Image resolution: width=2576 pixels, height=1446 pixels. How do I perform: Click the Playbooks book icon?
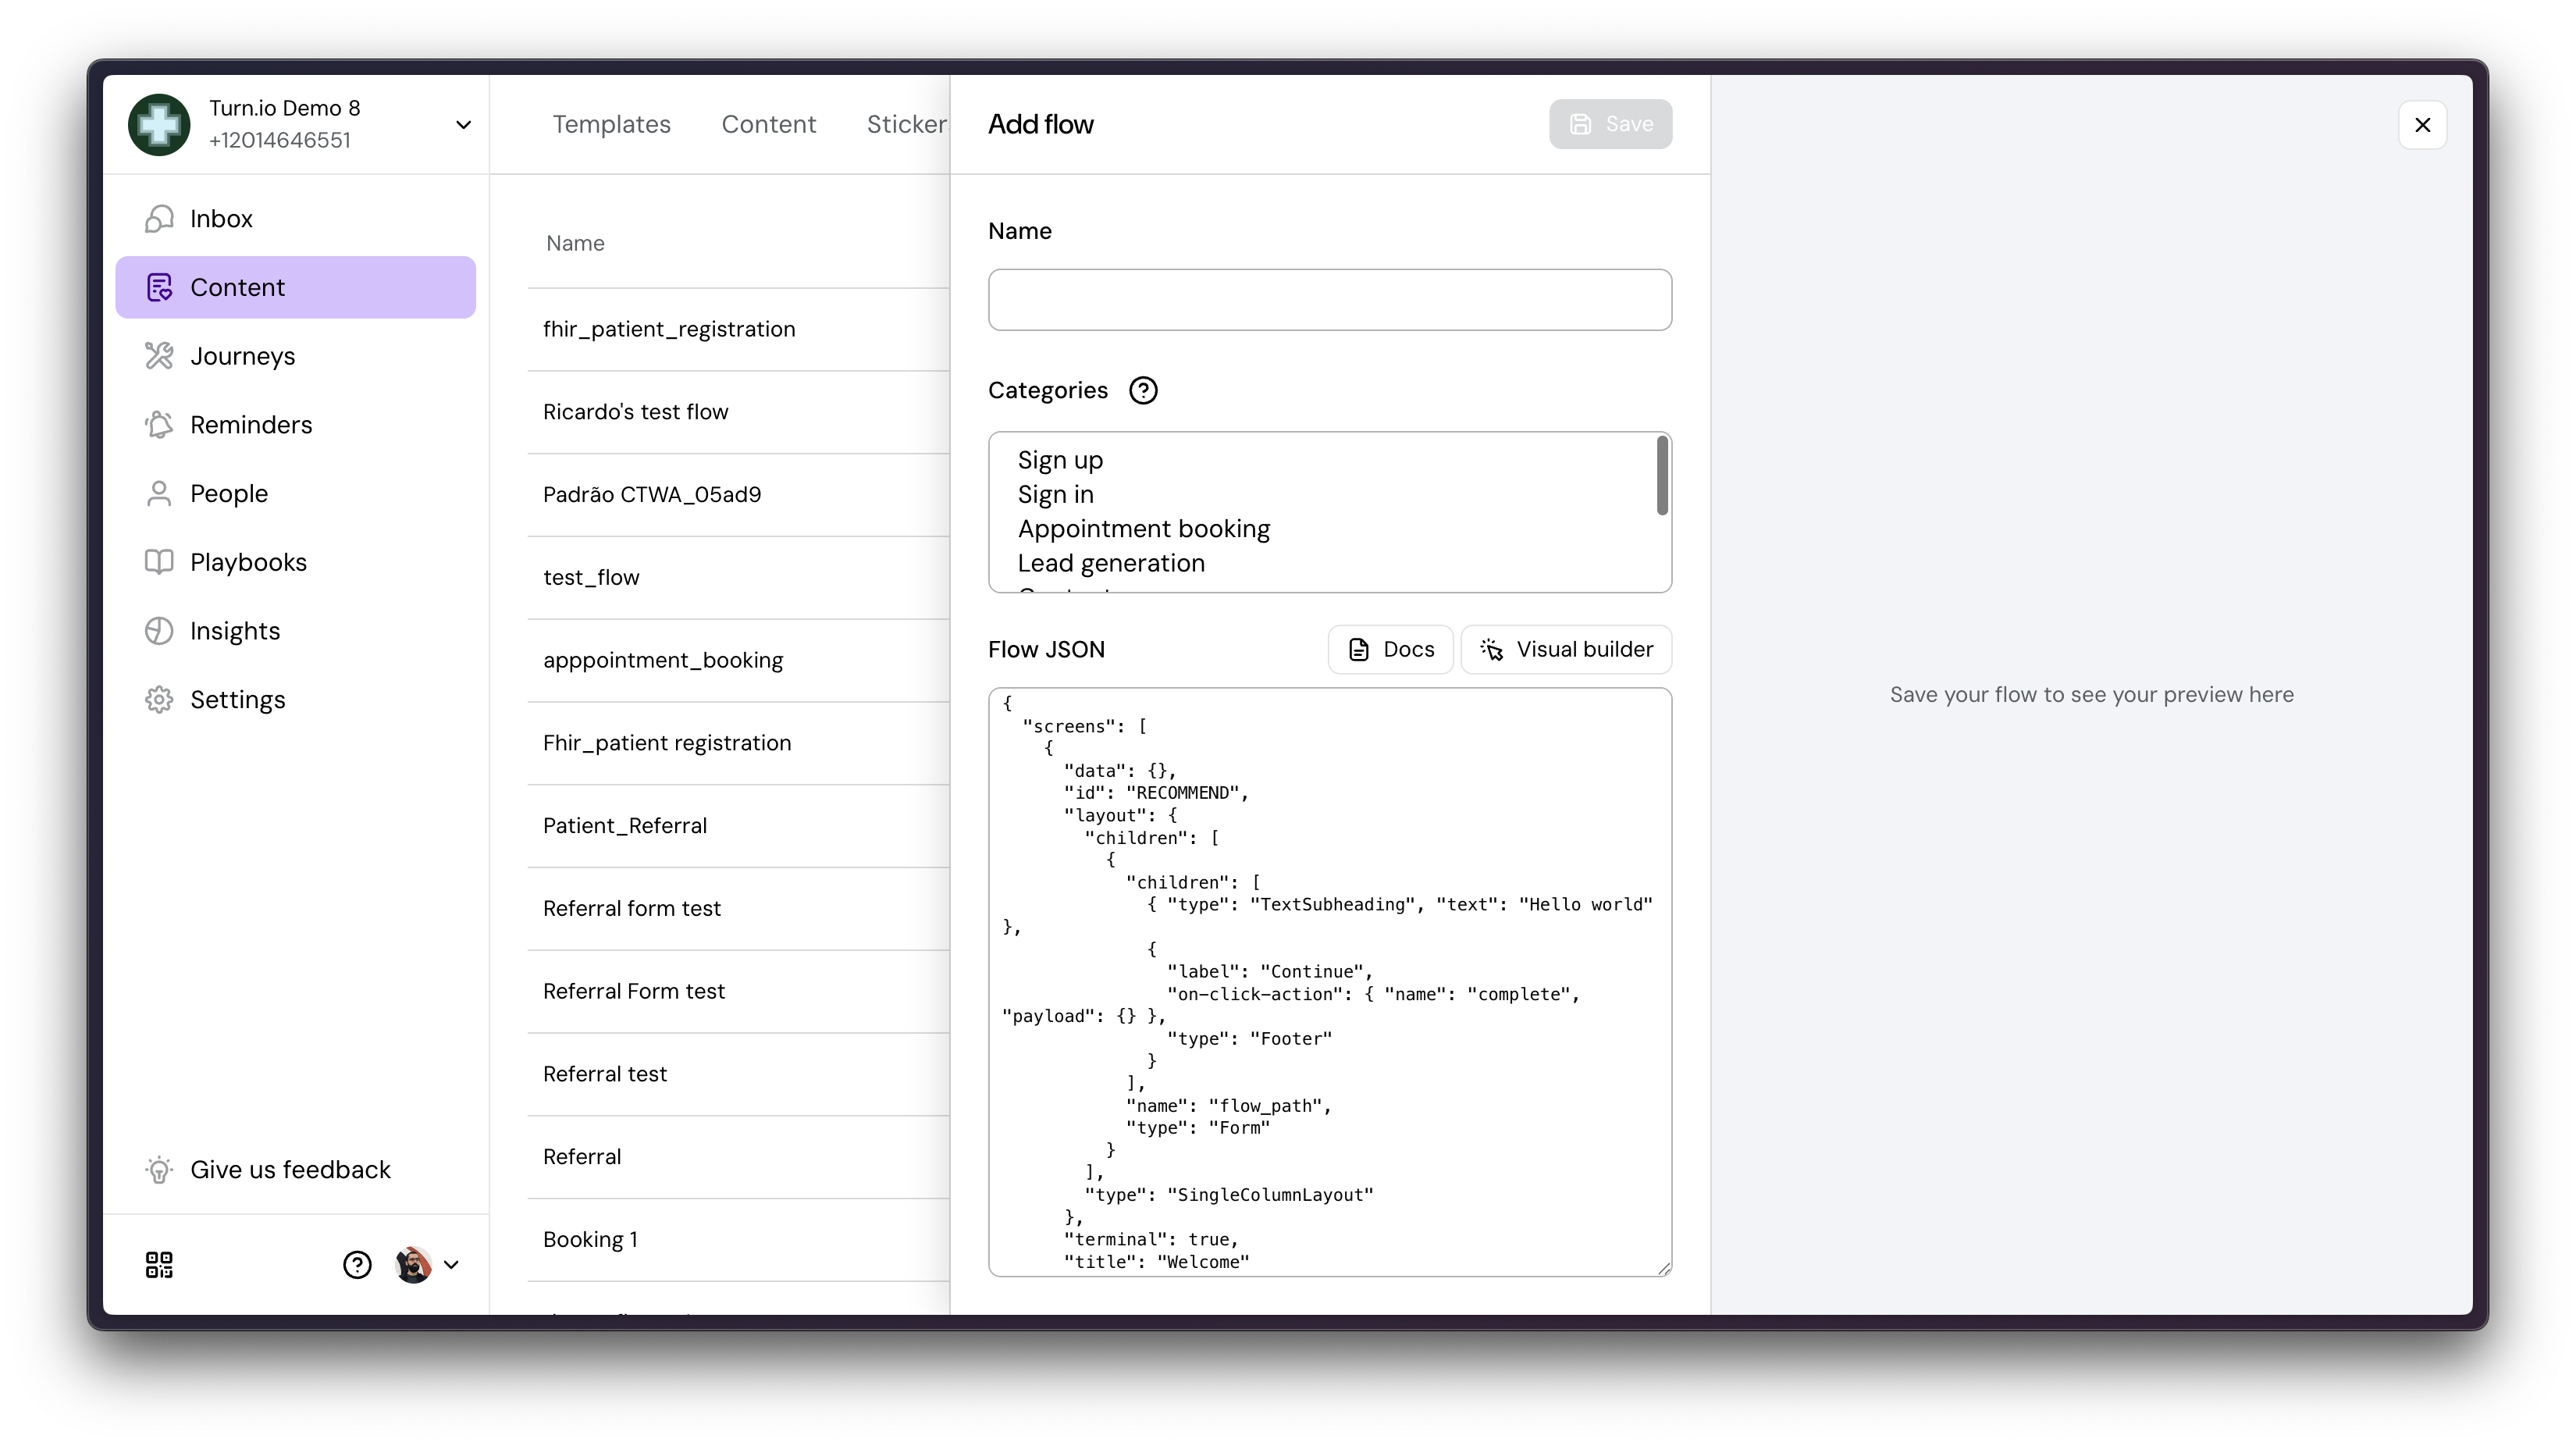(159, 562)
